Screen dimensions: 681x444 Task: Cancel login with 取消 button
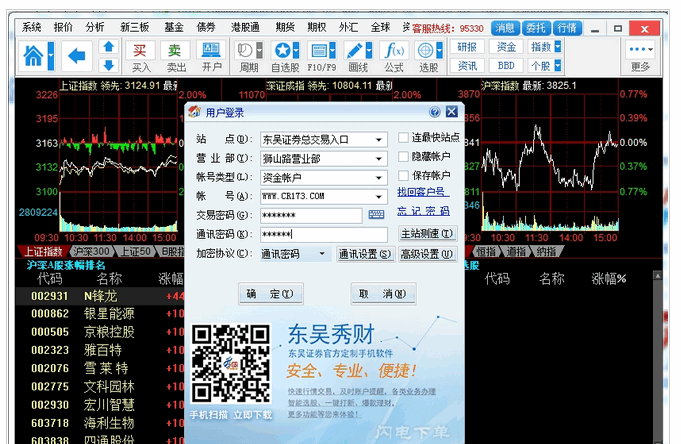[383, 294]
